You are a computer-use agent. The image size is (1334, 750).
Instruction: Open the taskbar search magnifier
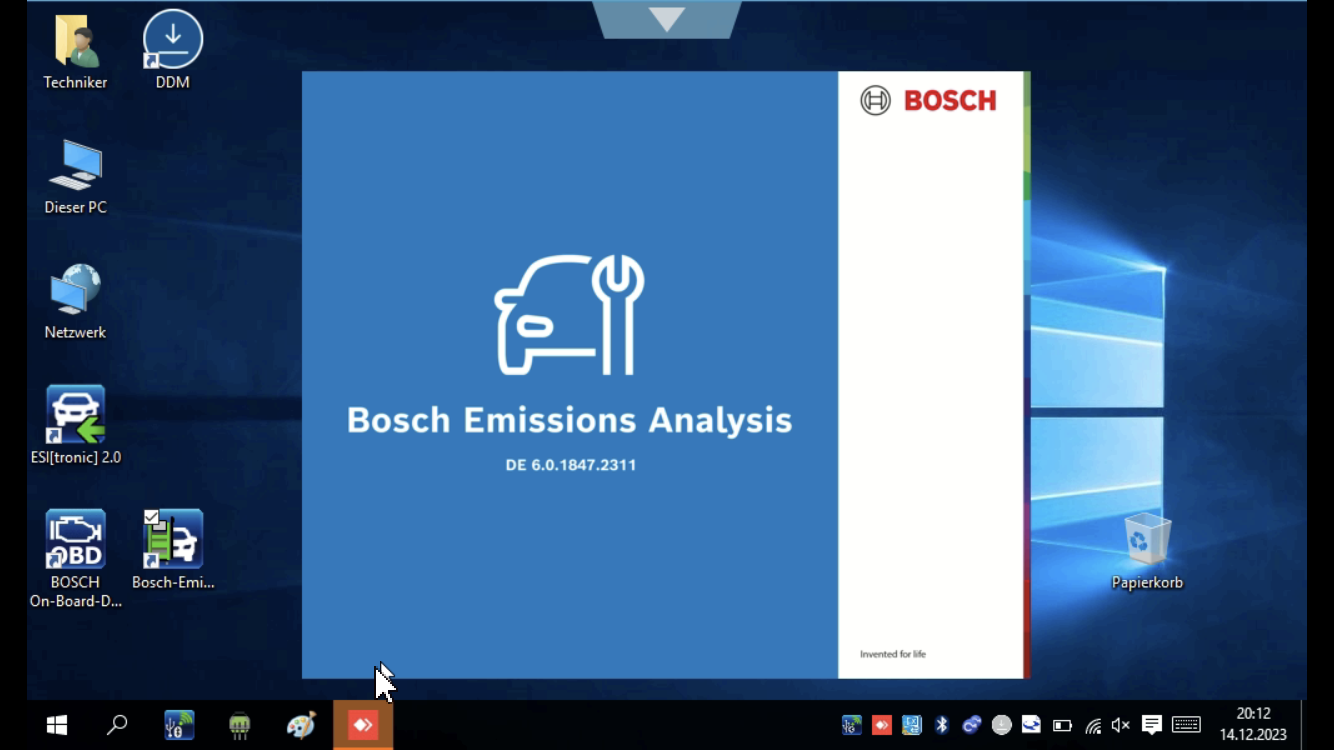point(117,725)
